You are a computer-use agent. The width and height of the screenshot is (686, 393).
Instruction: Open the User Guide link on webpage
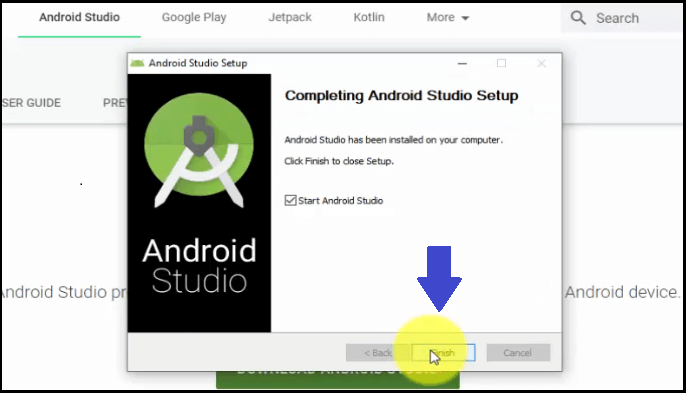tap(31, 103)
